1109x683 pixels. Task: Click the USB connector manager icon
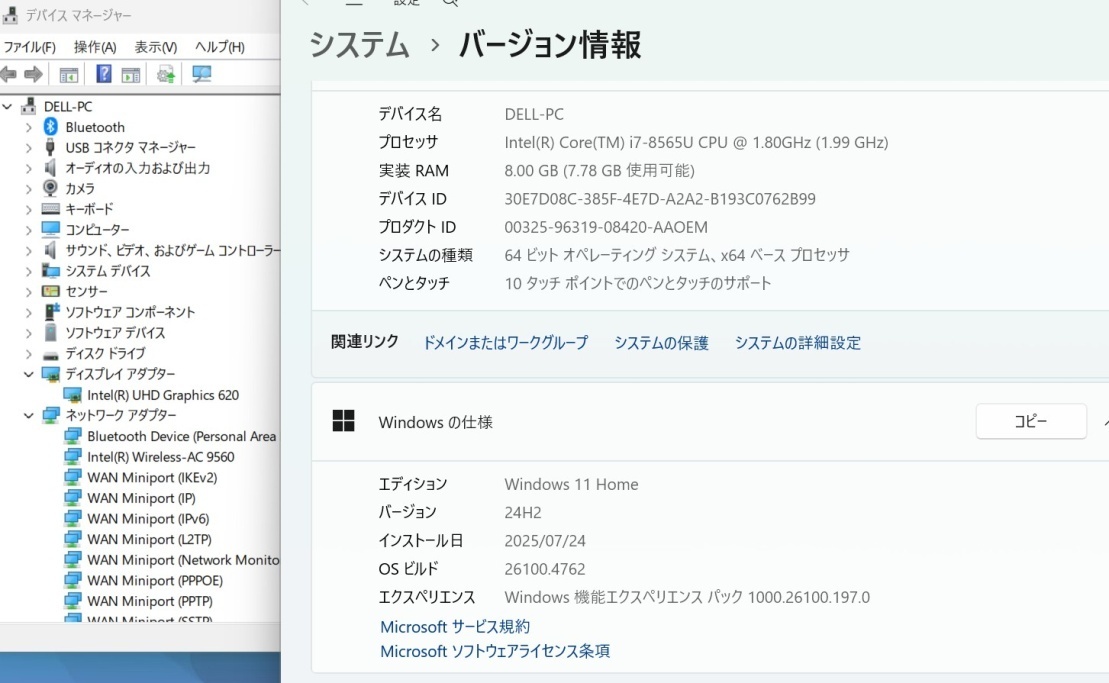(50, 147)
